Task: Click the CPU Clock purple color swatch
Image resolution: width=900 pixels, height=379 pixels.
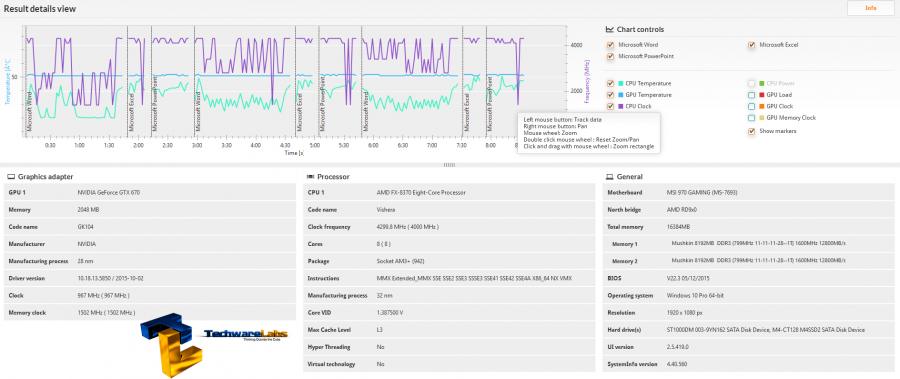Action: click(x=620, y=106)
